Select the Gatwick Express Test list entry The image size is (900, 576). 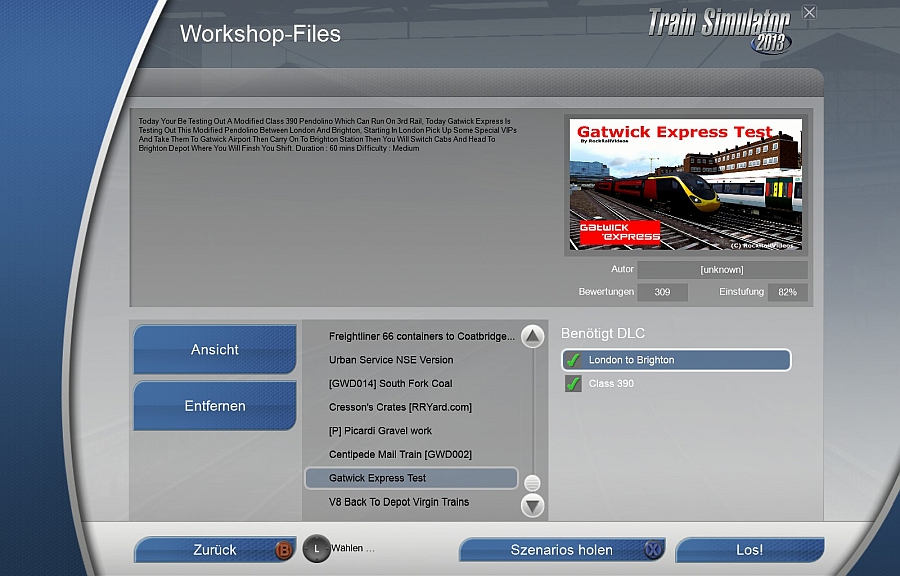coord(411,478)
